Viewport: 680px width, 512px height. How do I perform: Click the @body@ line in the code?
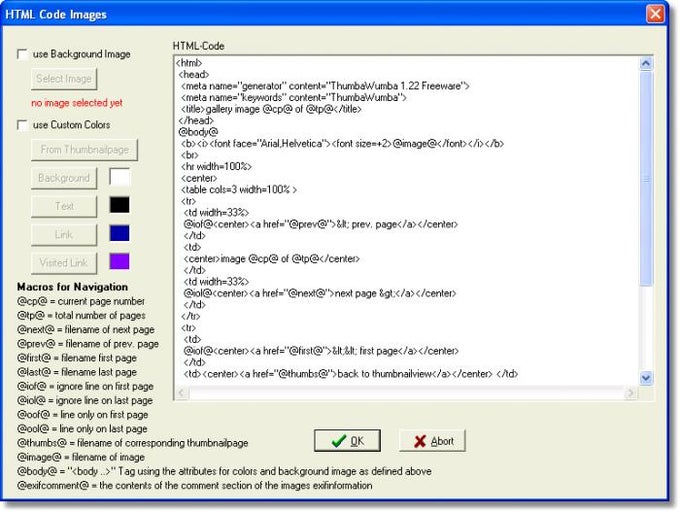(198, 132)
